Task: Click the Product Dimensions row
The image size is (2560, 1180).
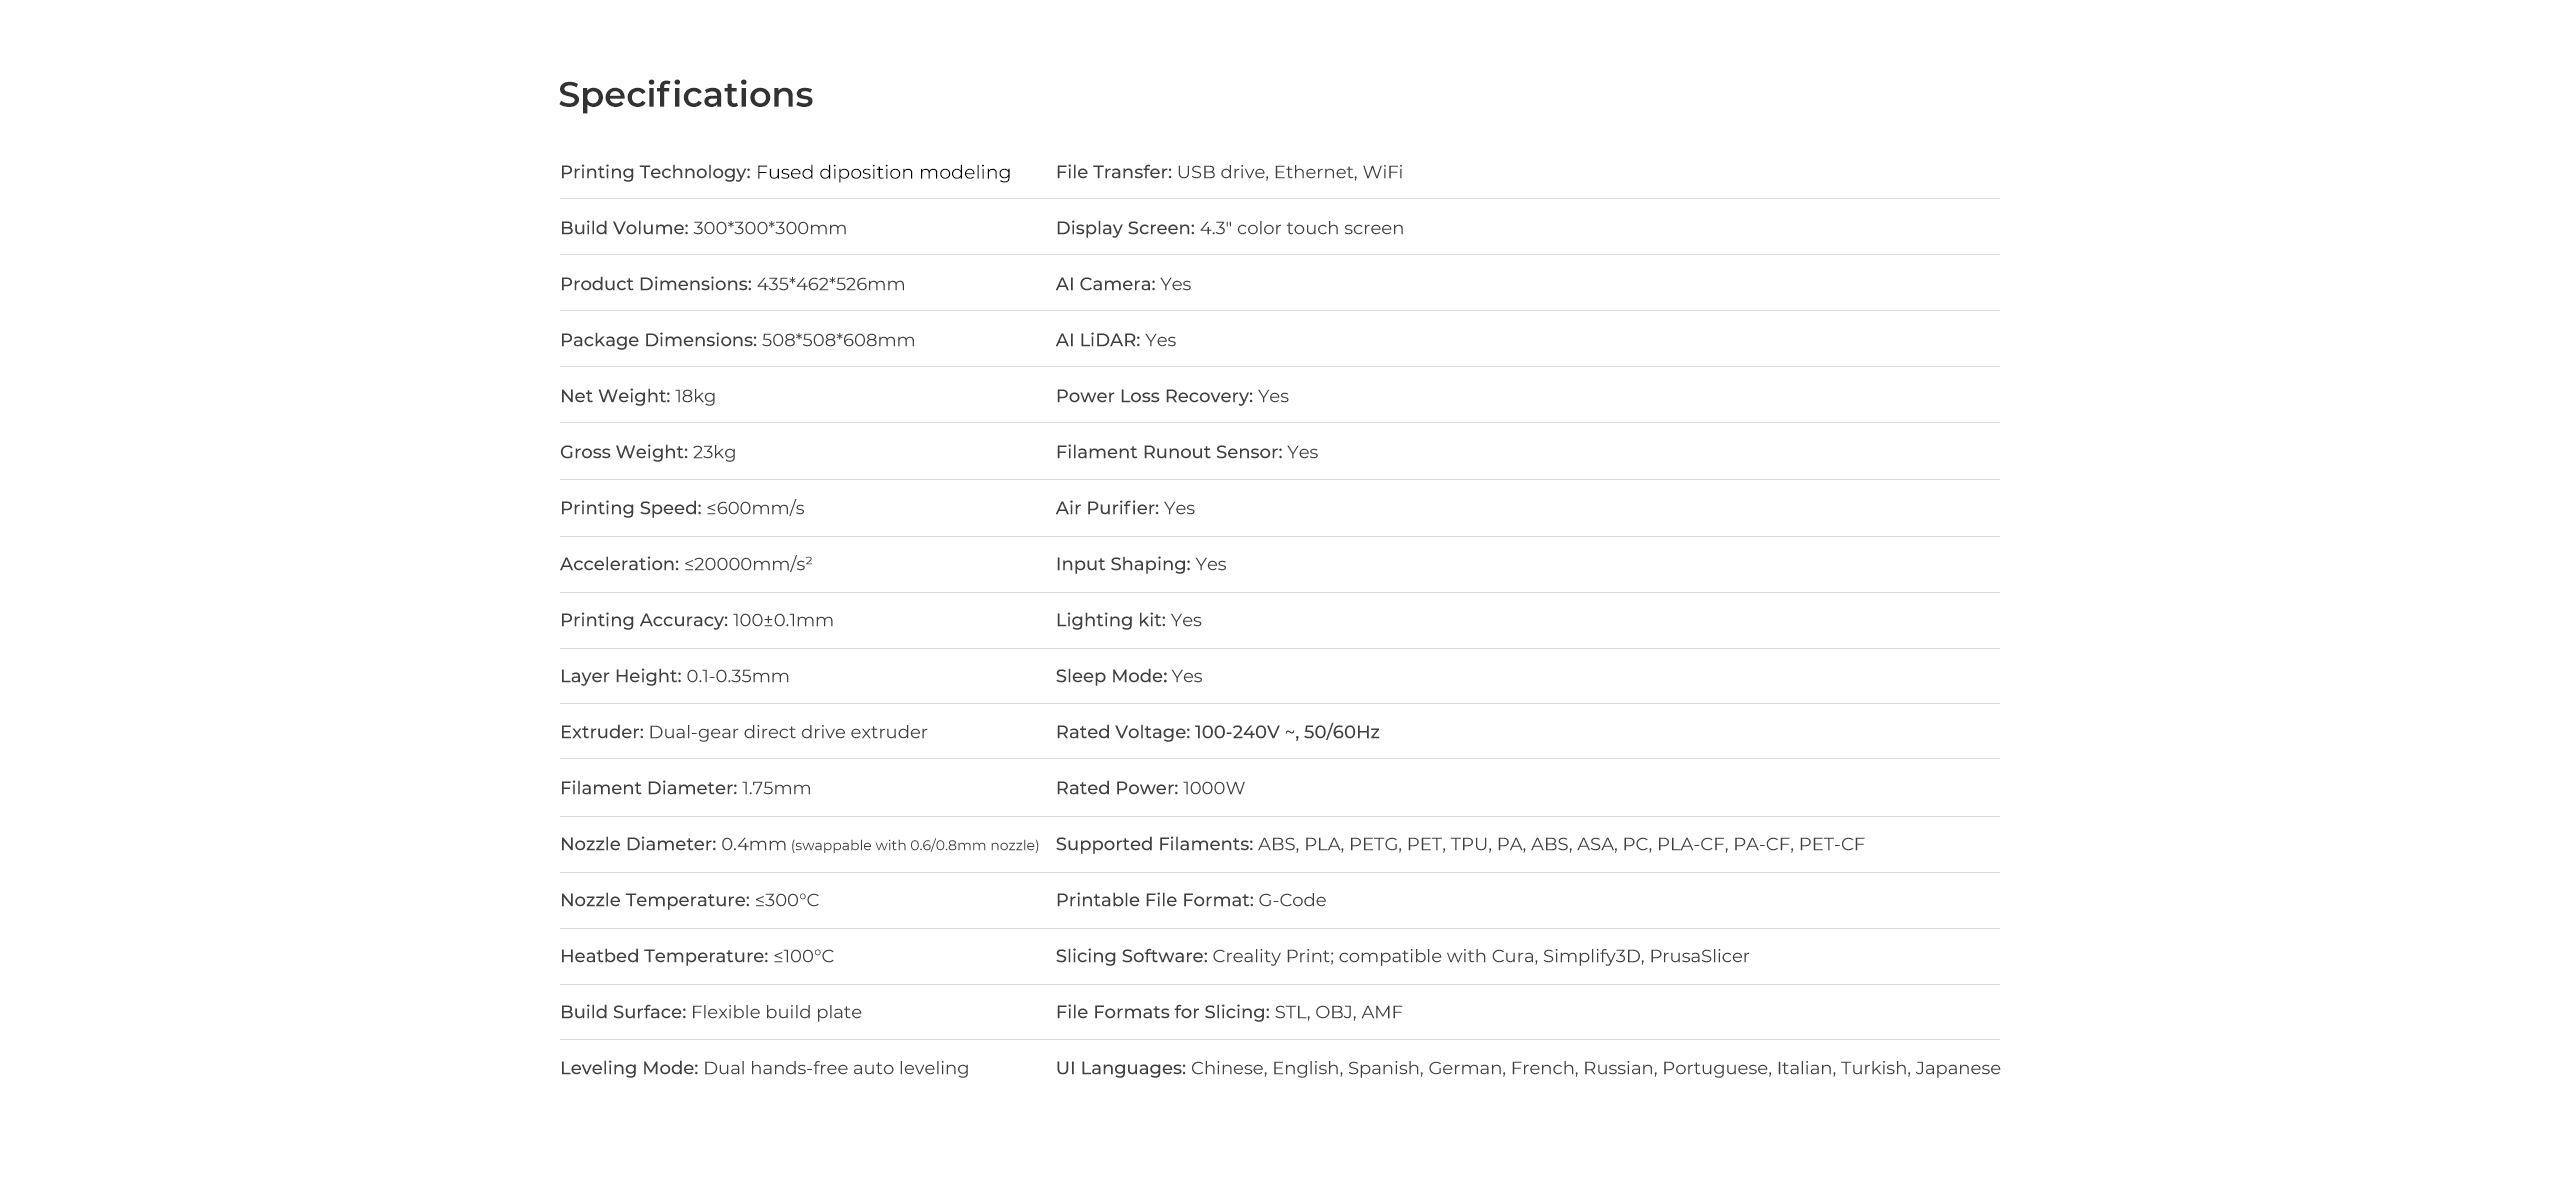Action: pos(732,284)
